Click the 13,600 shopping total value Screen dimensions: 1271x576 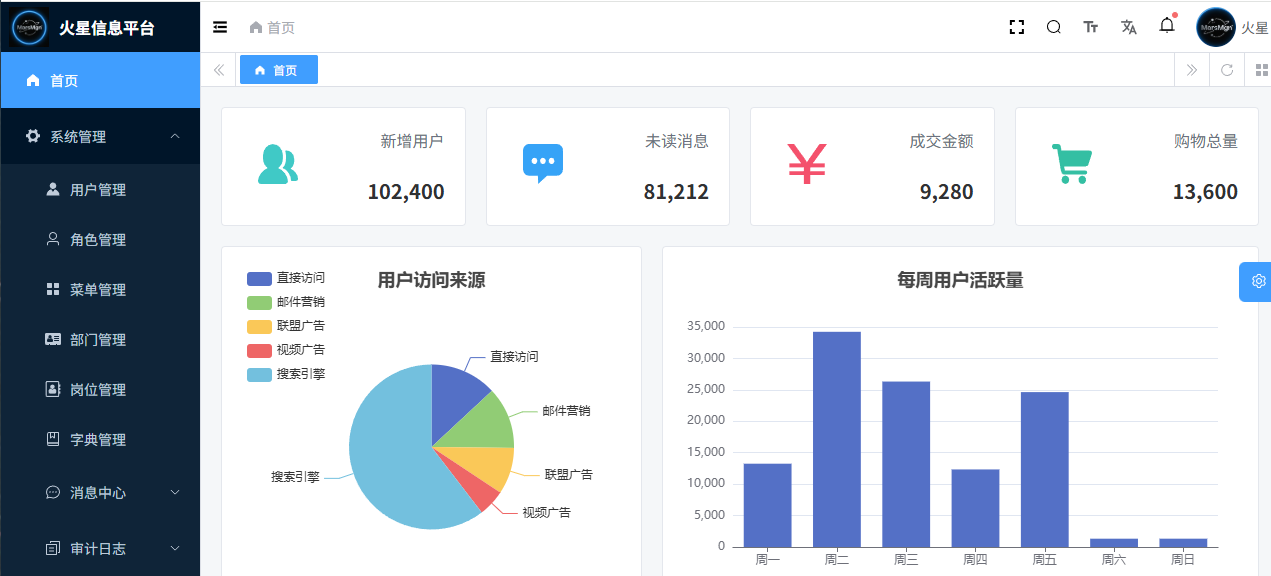tap(1205, 192)
